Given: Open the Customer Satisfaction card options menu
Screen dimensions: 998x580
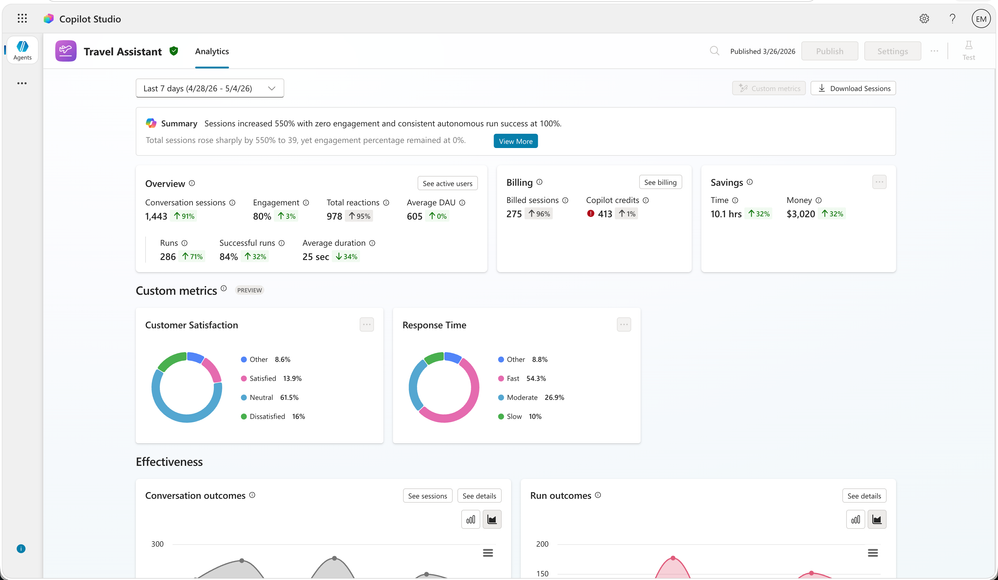Looking at the screenshot, I should coord(367,325).
